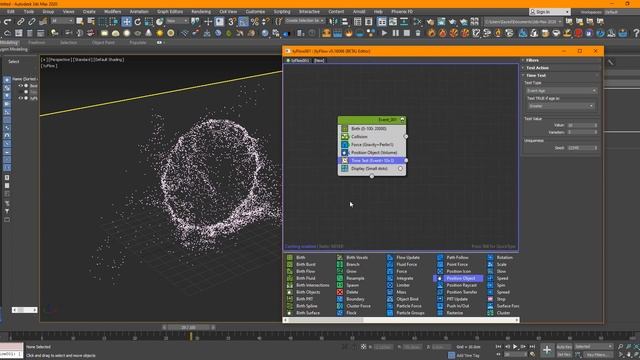Click the Redo arrow icon
Screen dimensions: 640x360
[7, 22]
